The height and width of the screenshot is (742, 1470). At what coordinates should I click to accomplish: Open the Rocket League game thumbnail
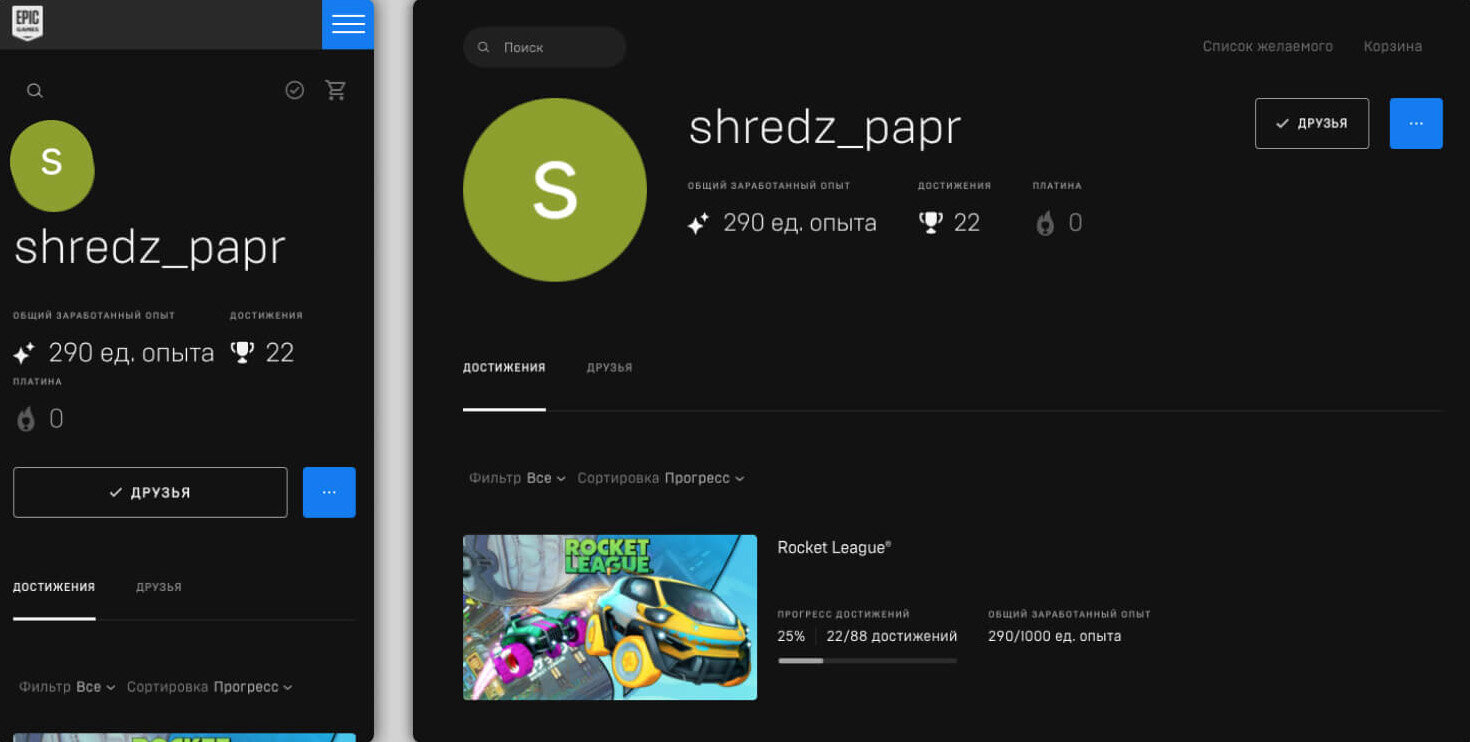coord(610,617)
